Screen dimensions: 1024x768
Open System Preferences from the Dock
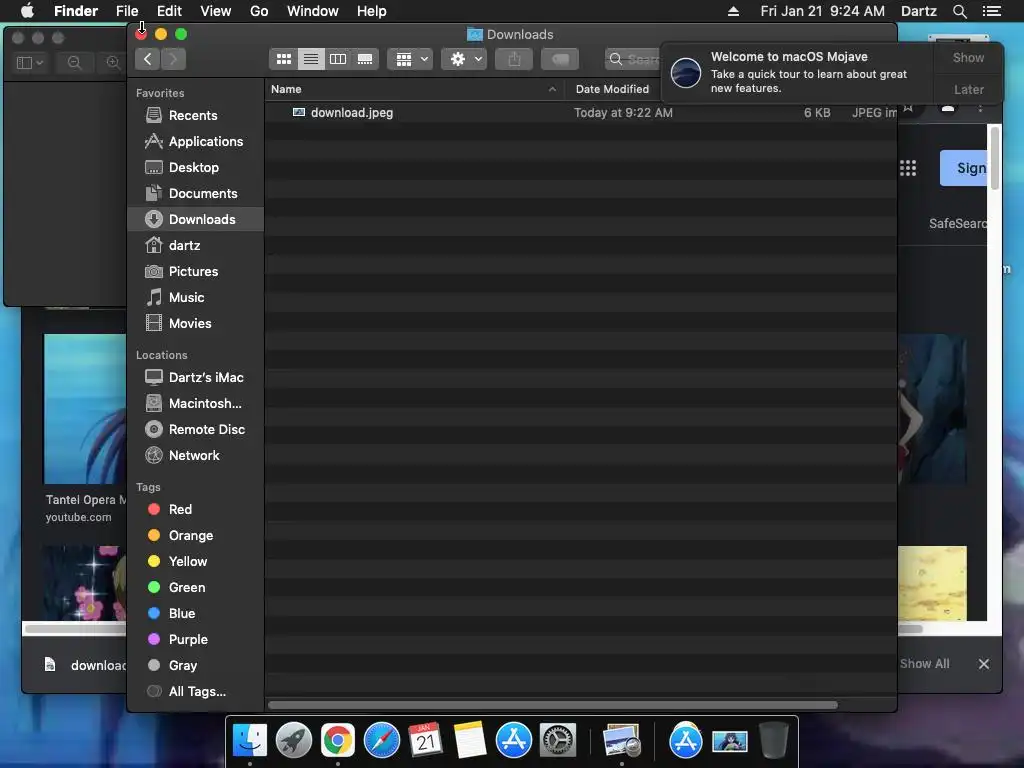558,741
